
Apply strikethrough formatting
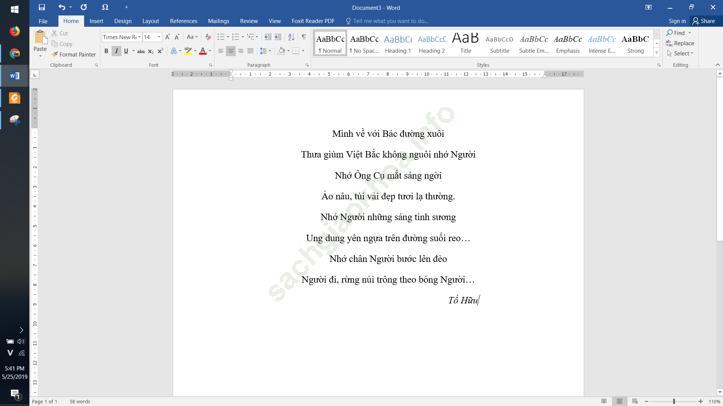click(141, 51)
